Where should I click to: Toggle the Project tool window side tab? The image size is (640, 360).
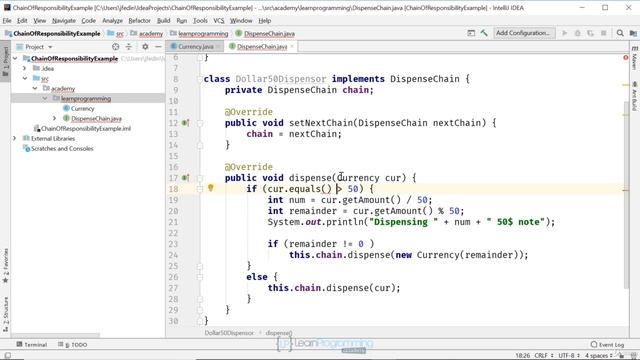click(x=5, y=62)
